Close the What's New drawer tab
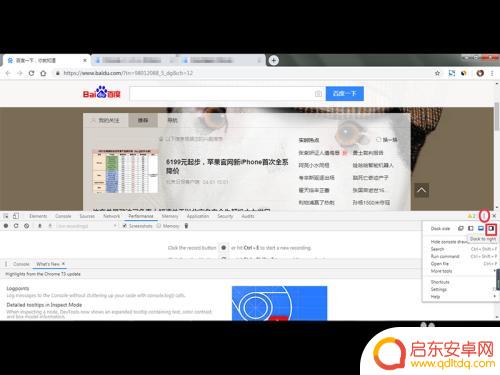Viewport: 500px width, 375px height. [x=63, y=264]
